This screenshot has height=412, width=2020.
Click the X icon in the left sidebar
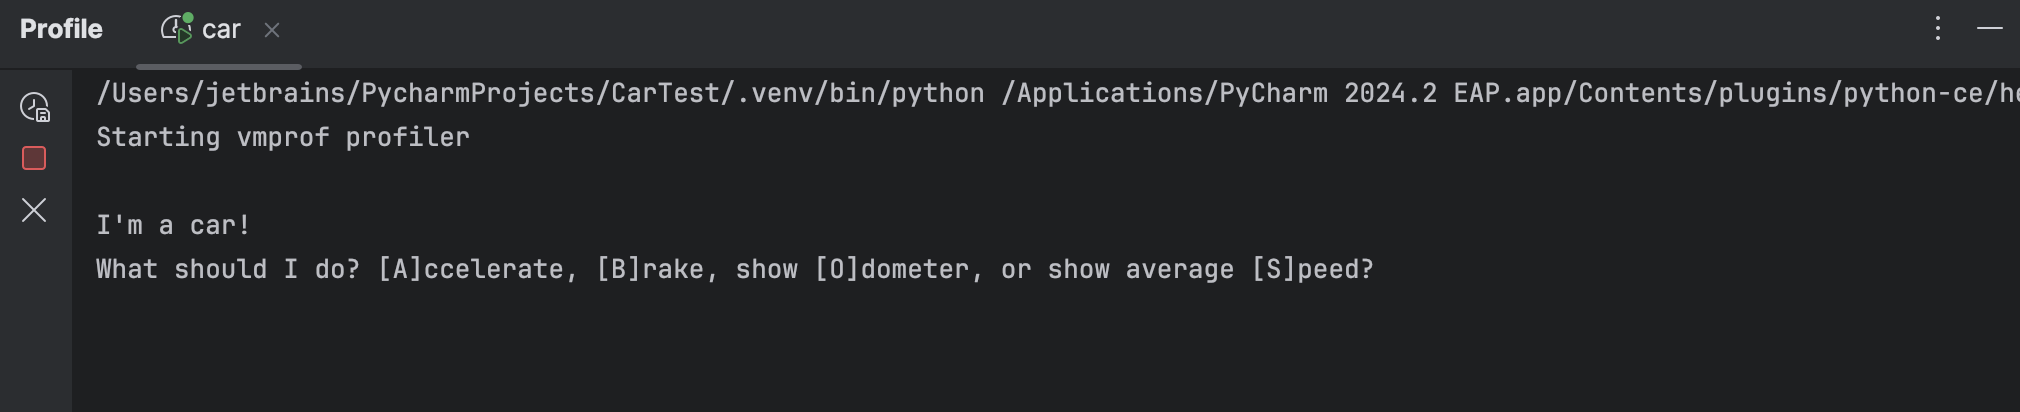pyautogui.click(x=34, y=210)
